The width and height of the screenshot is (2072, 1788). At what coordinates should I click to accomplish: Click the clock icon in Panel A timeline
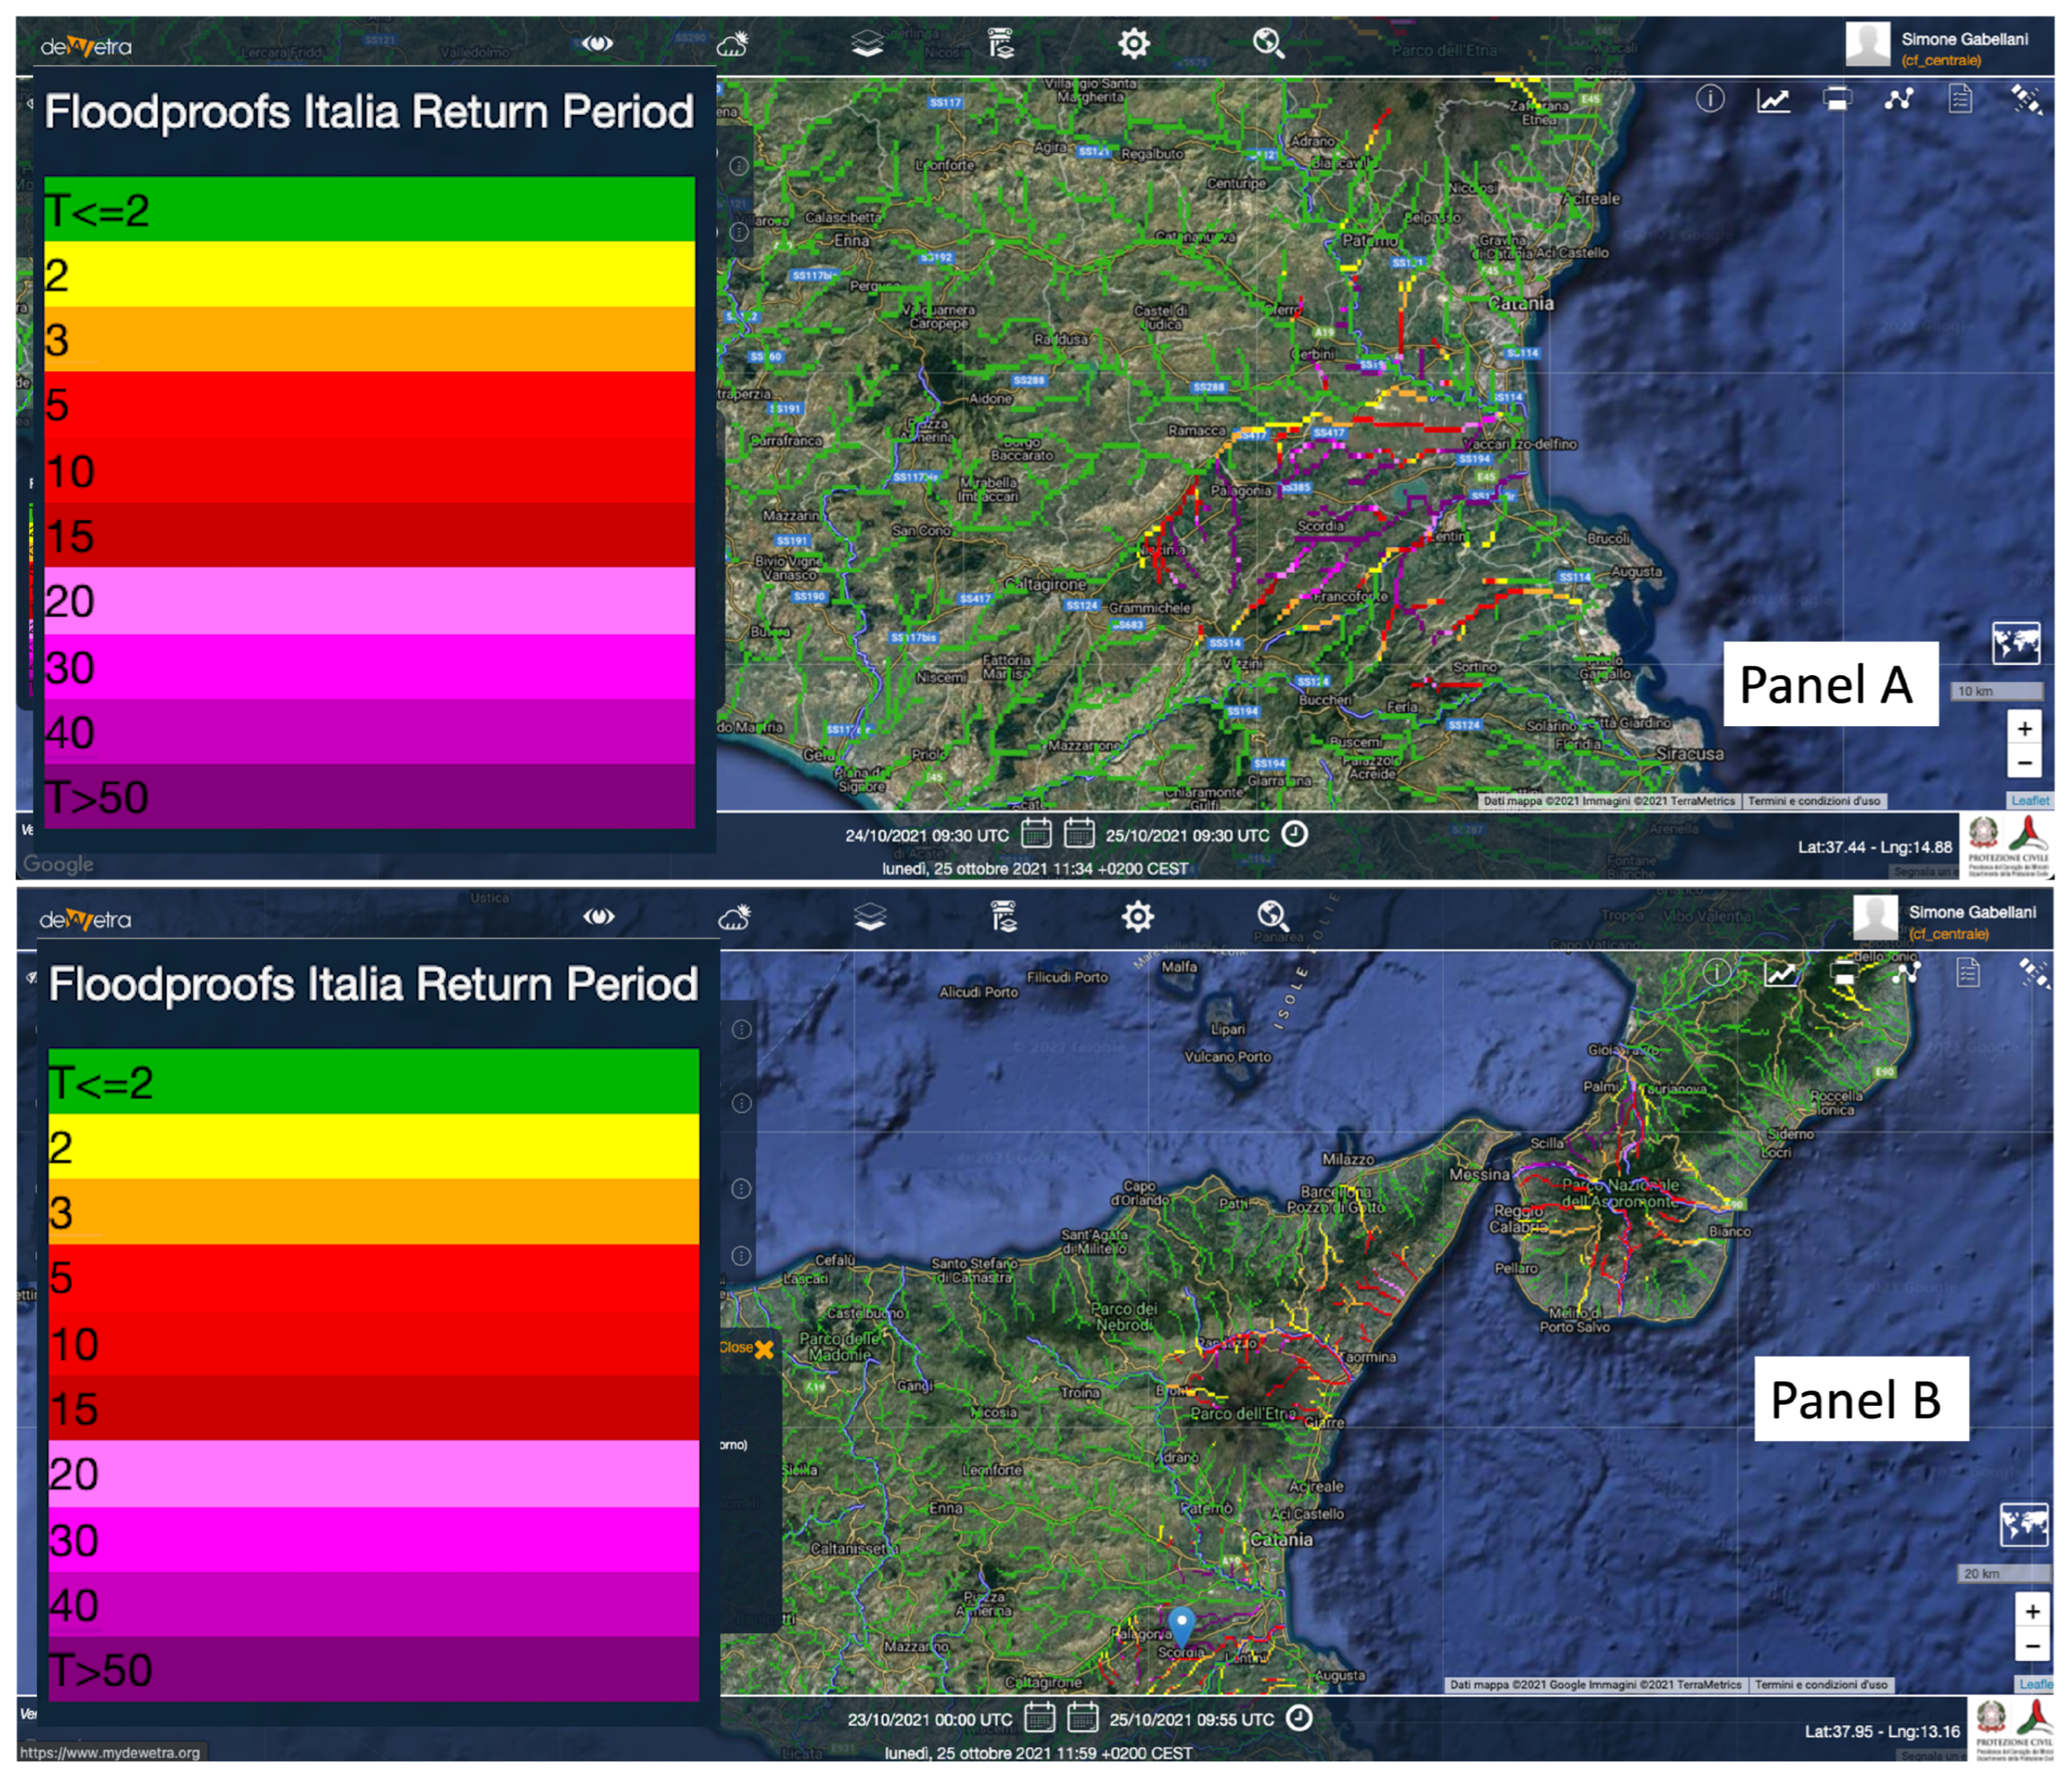pos(1294,833)
